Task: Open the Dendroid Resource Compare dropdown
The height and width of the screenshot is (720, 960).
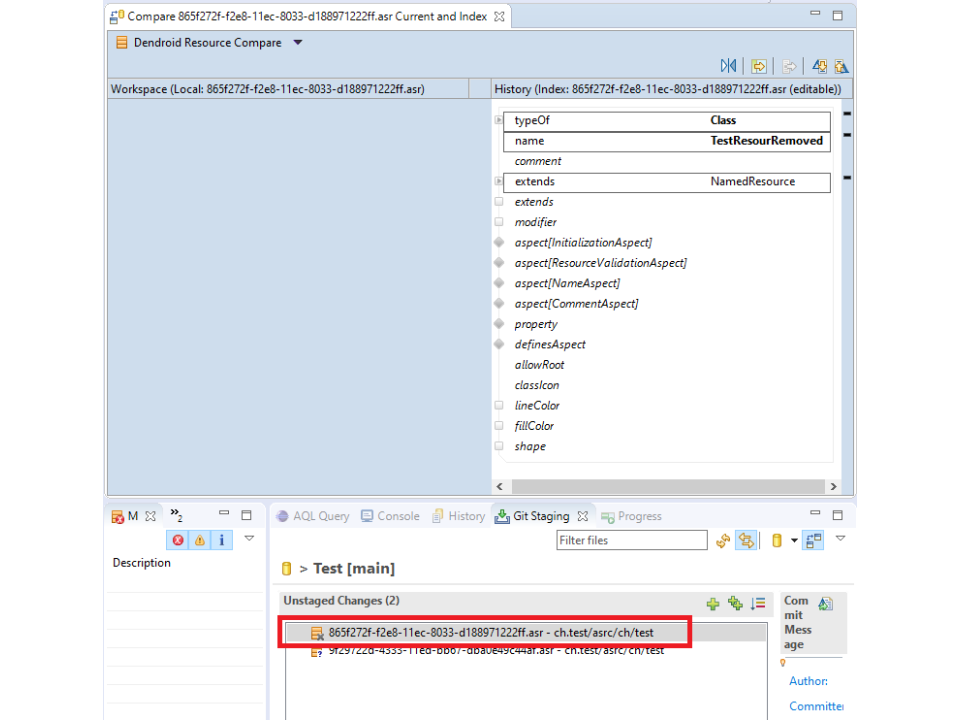Action: coord(298,43)
